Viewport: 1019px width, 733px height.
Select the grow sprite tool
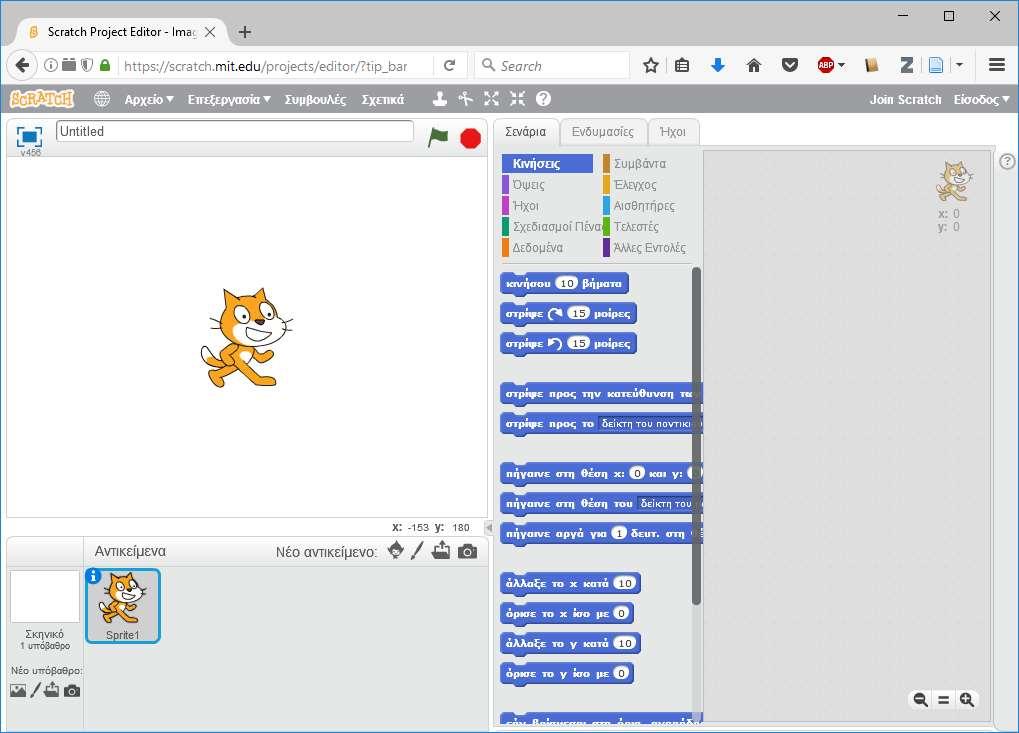pos(491,99)
